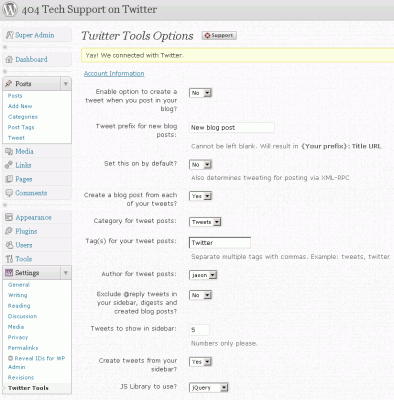Open the Users menu item
394x400 pixels.
tap(24, 245)
